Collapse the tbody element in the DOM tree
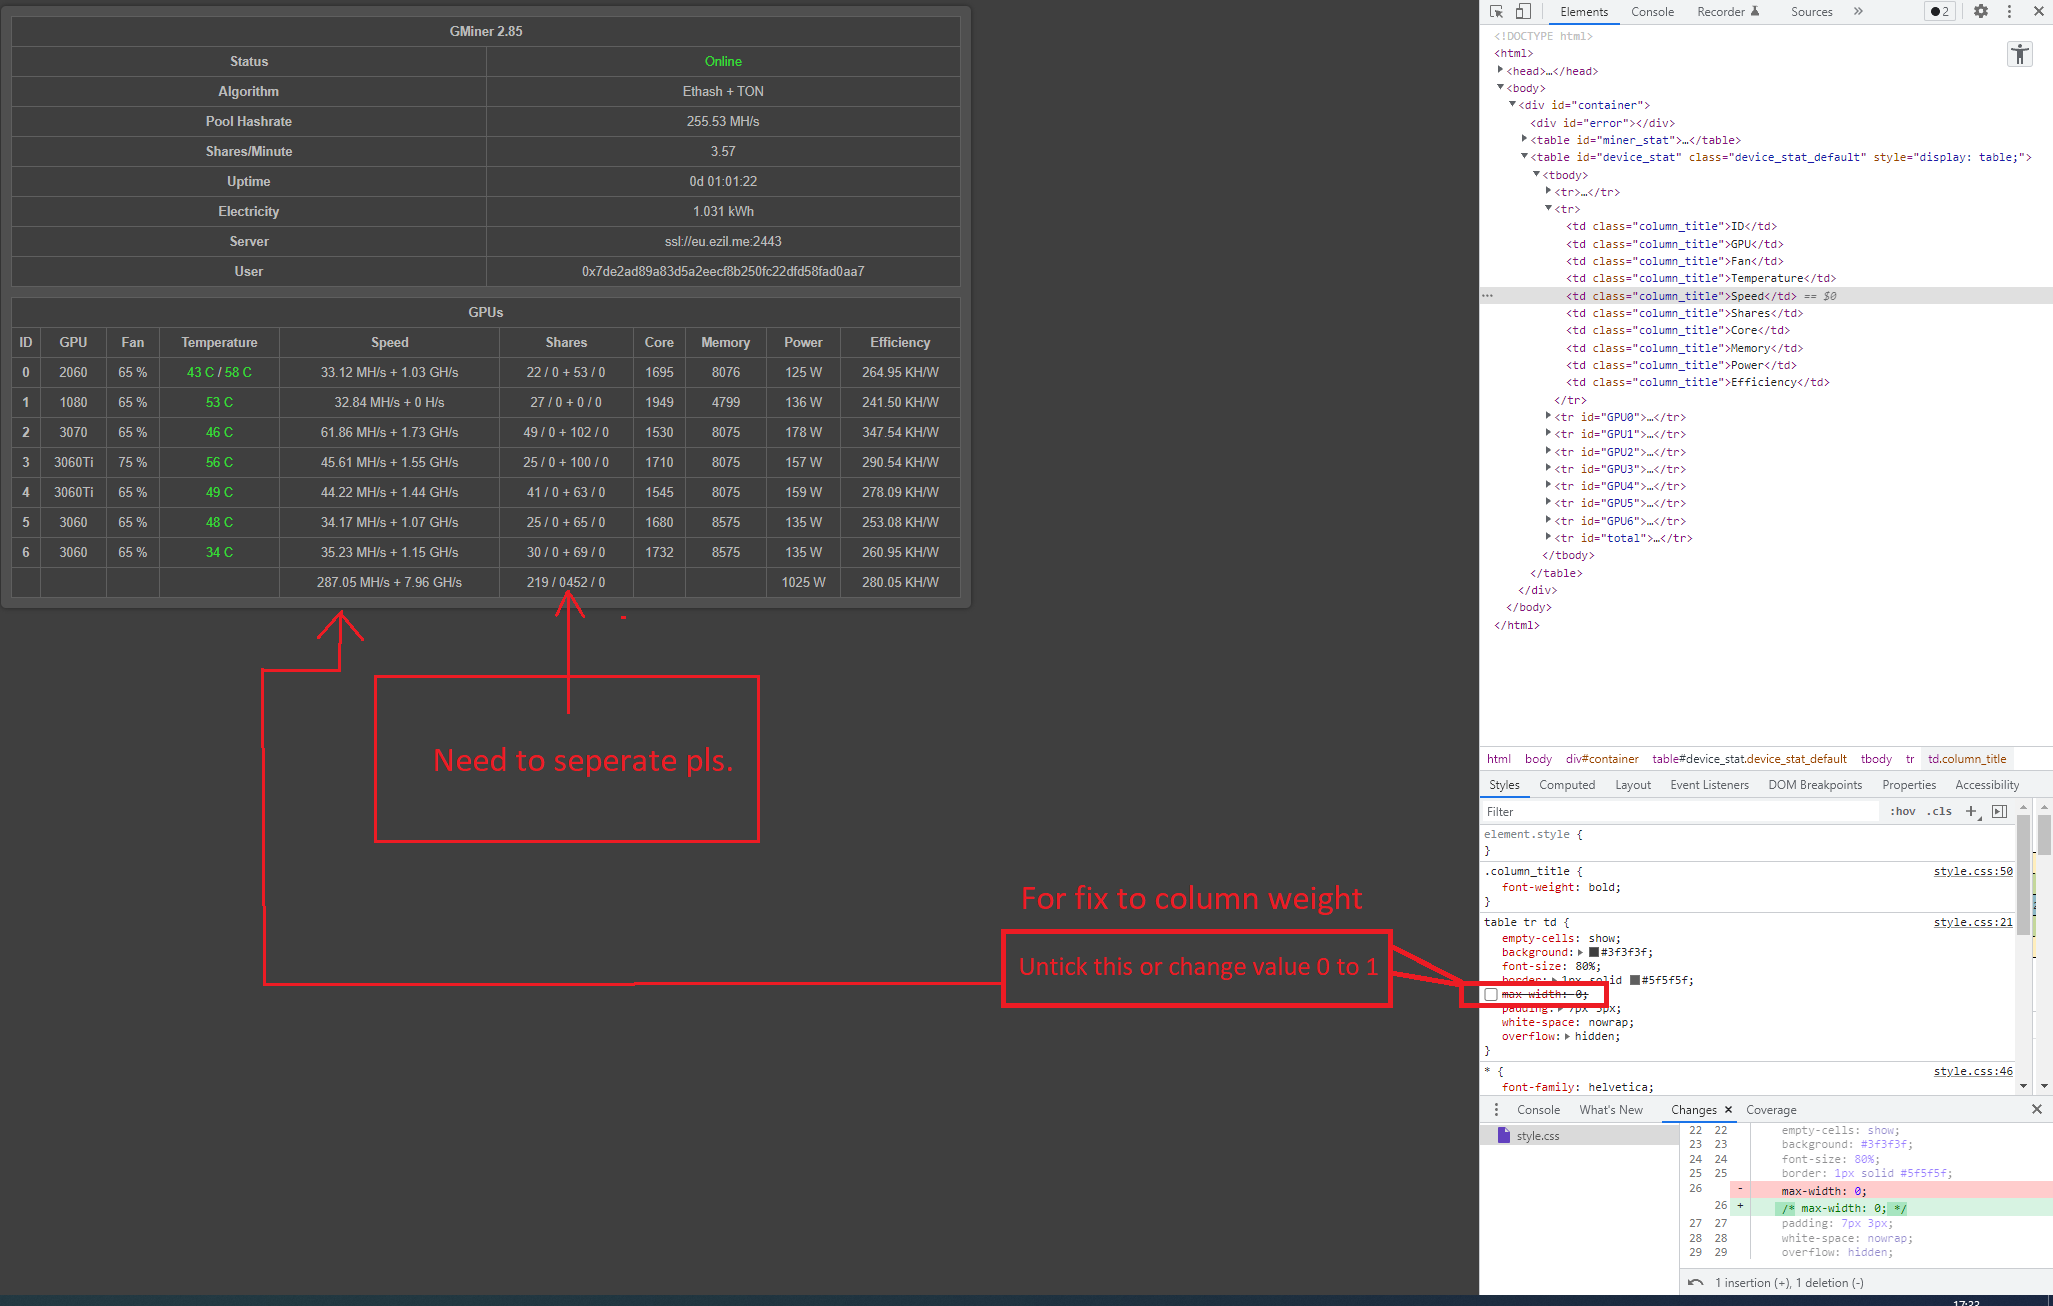This screenshot has height=1306, width=2053. (1537, 174)
